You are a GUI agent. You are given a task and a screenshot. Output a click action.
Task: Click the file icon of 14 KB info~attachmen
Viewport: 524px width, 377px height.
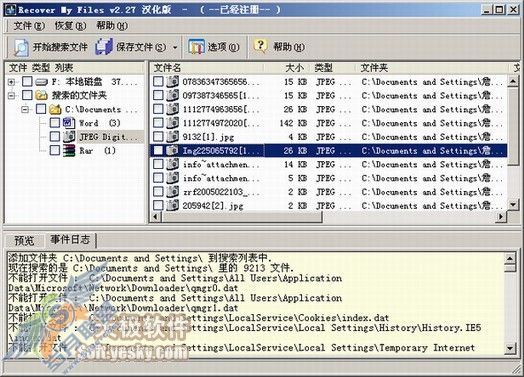[172, 164]
